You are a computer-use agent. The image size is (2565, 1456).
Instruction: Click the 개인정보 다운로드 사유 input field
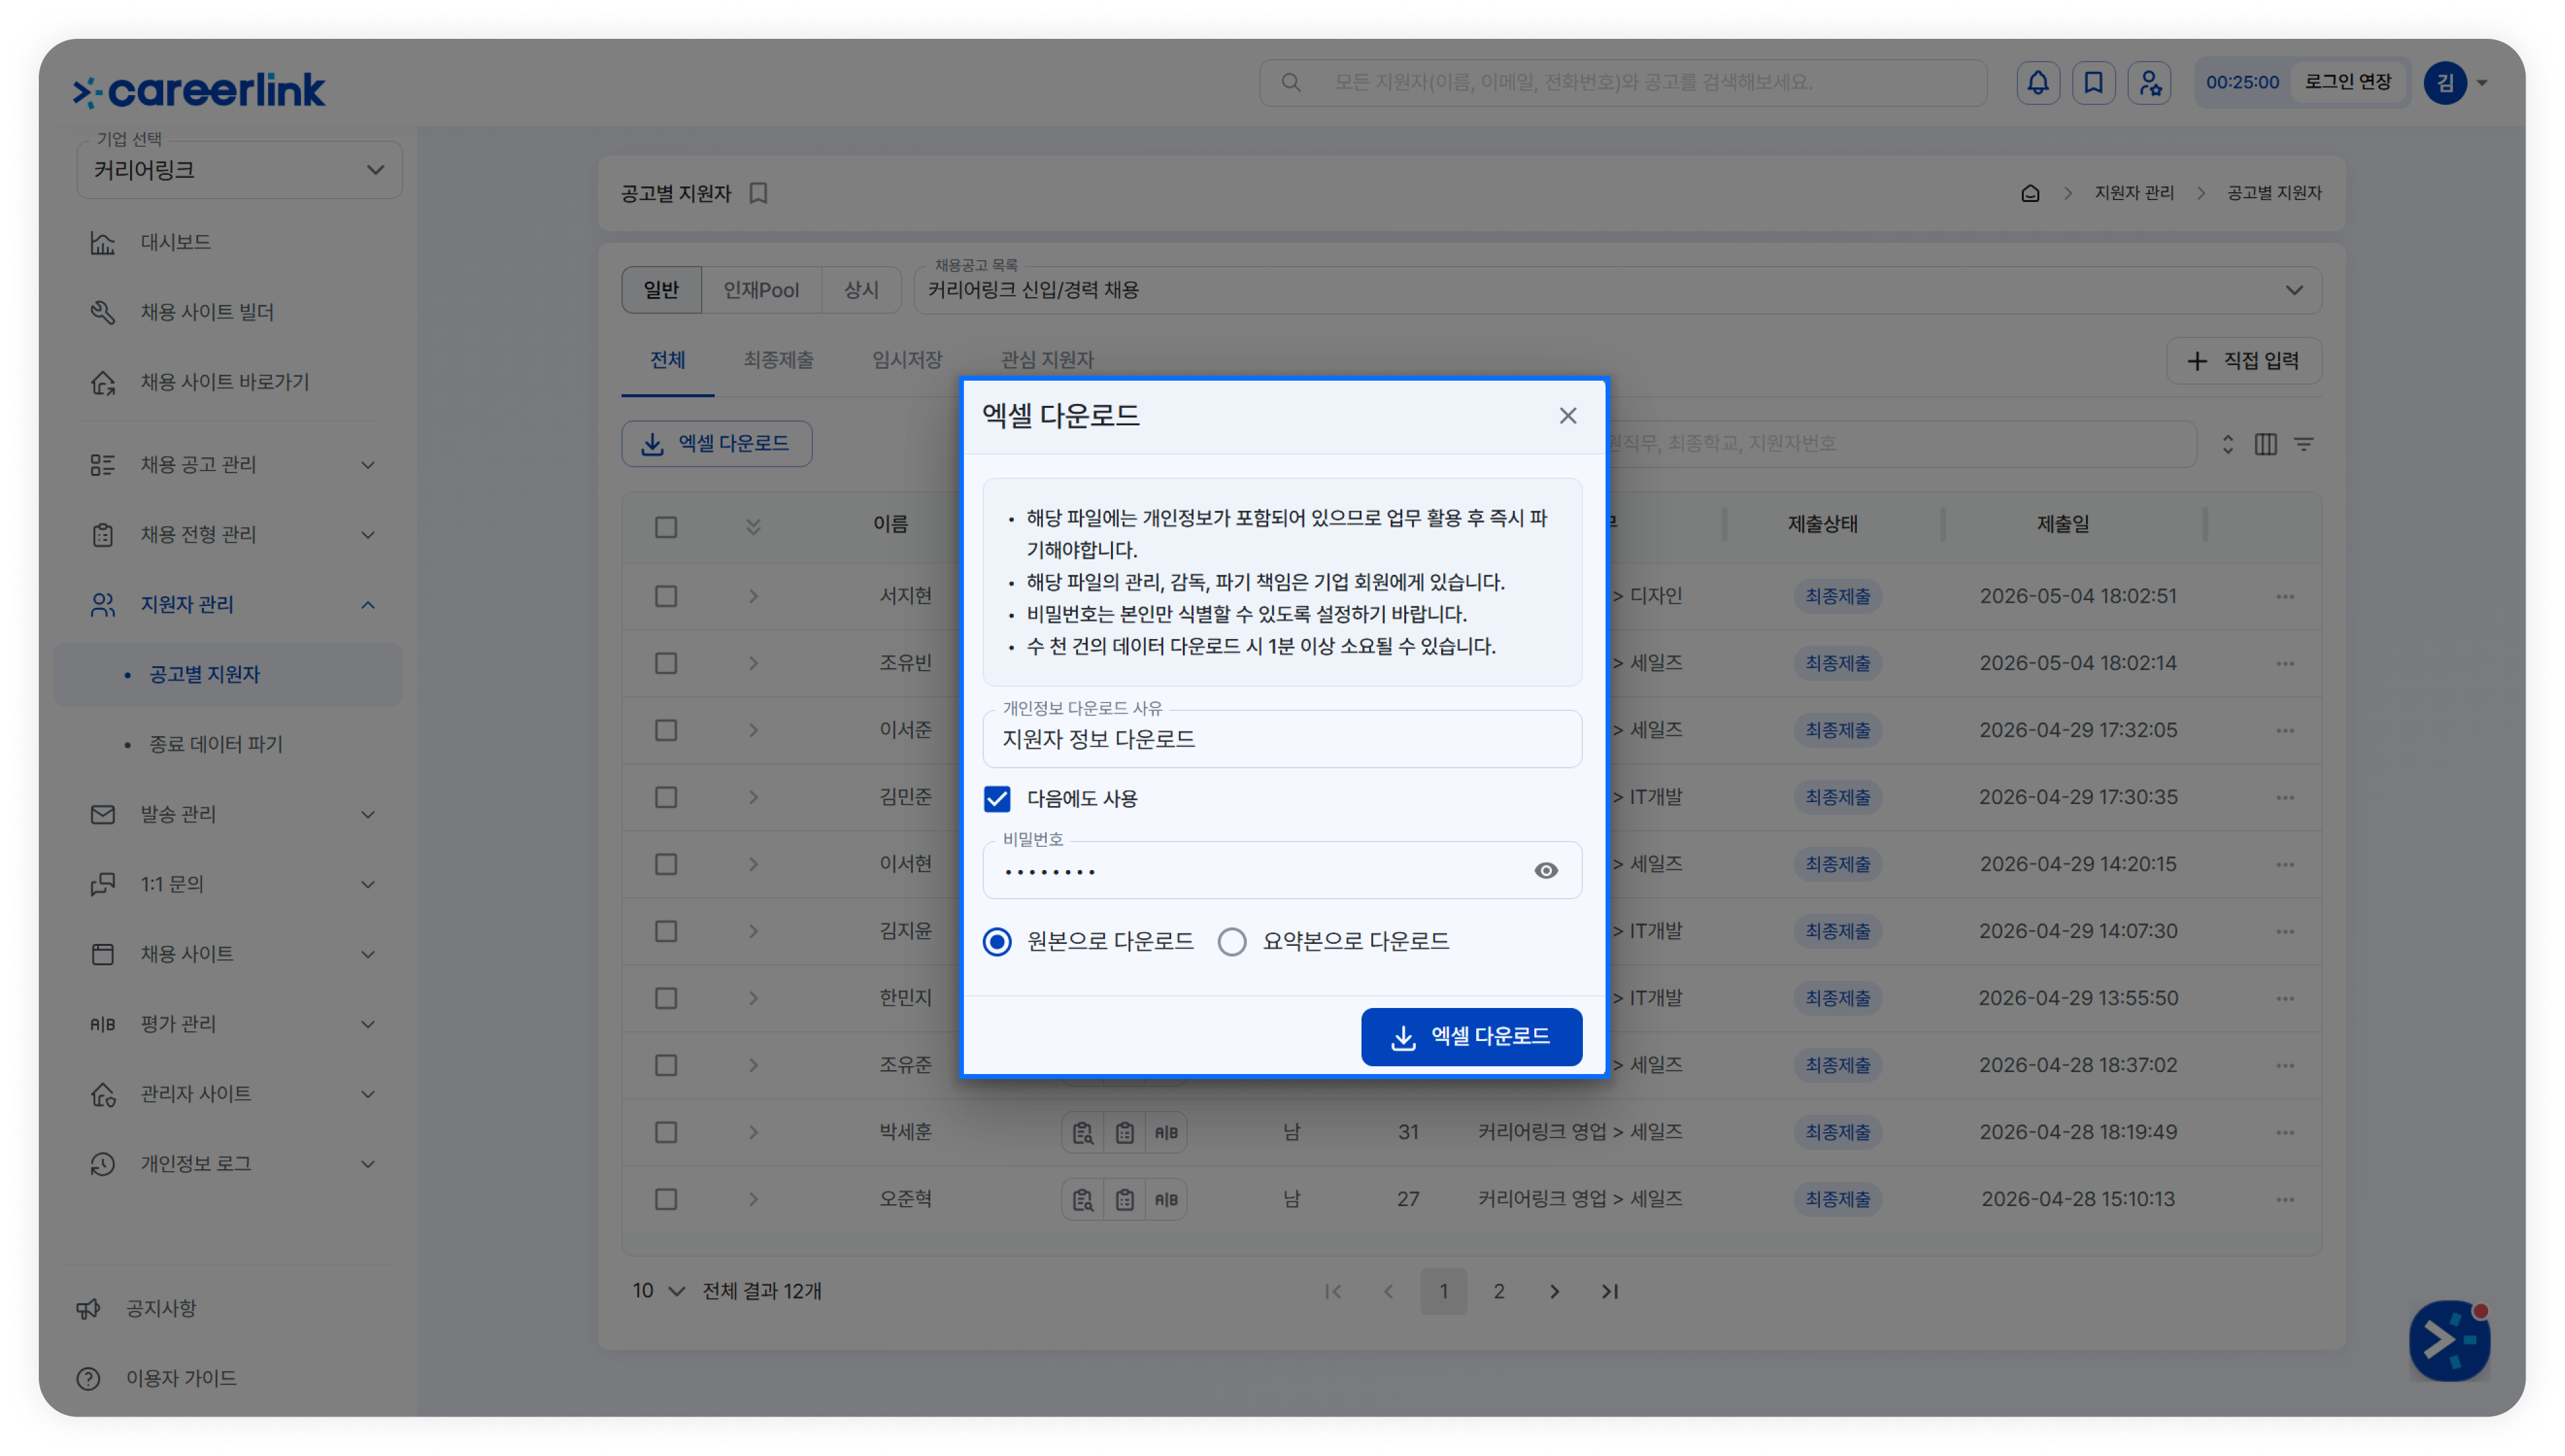[x=1282, y=740]
